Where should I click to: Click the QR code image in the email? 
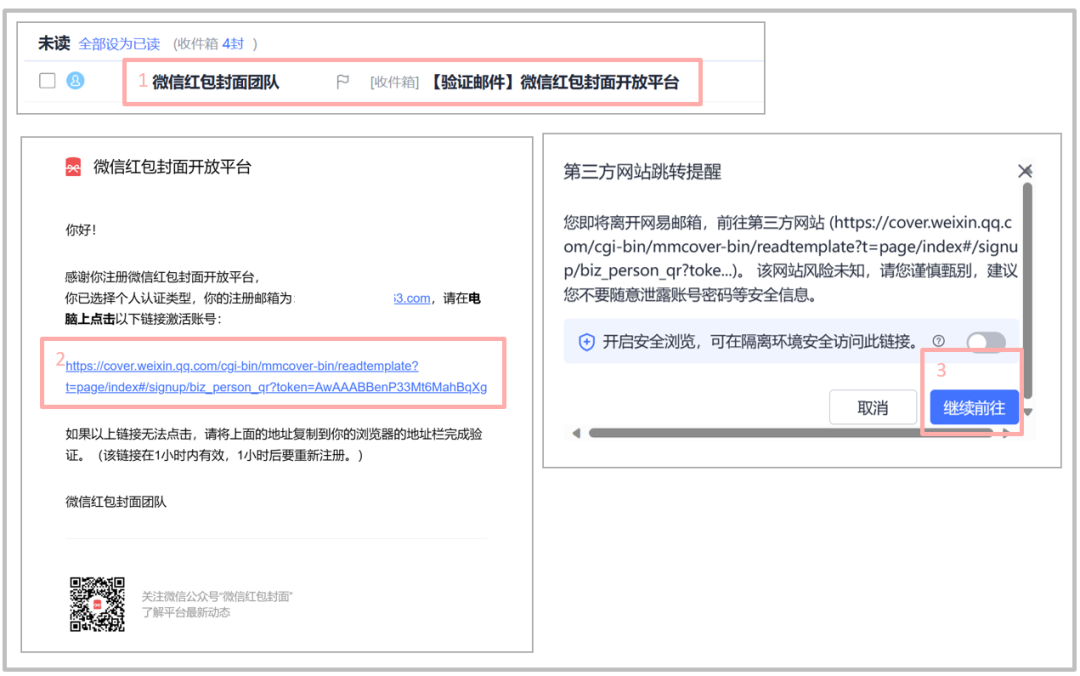tap(97, 604)
